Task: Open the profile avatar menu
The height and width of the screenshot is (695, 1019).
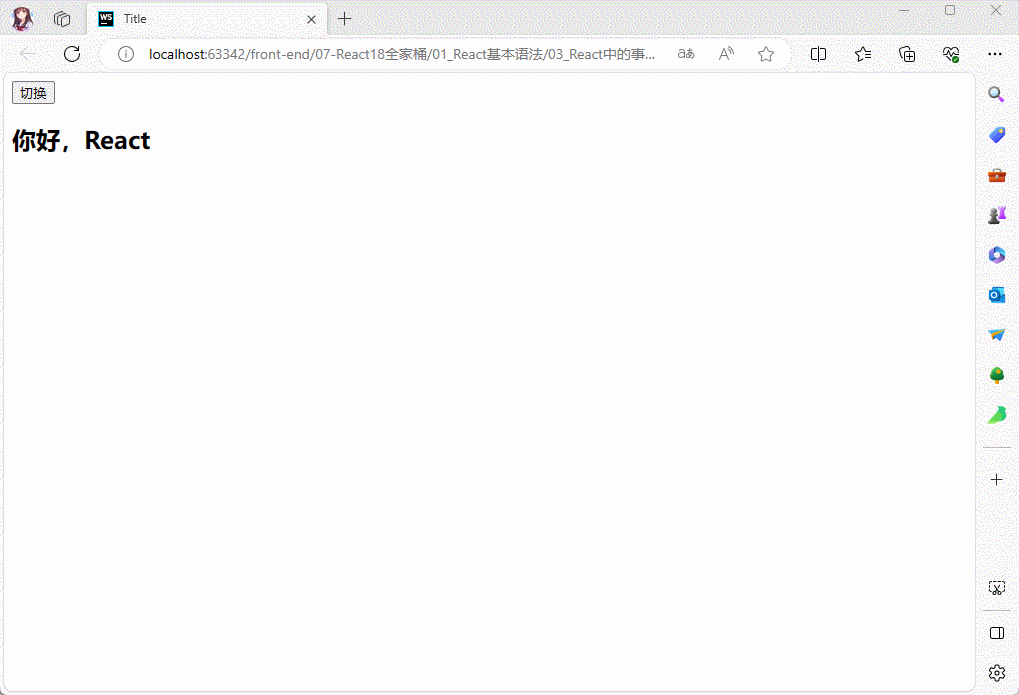Action: click(22, 19)
